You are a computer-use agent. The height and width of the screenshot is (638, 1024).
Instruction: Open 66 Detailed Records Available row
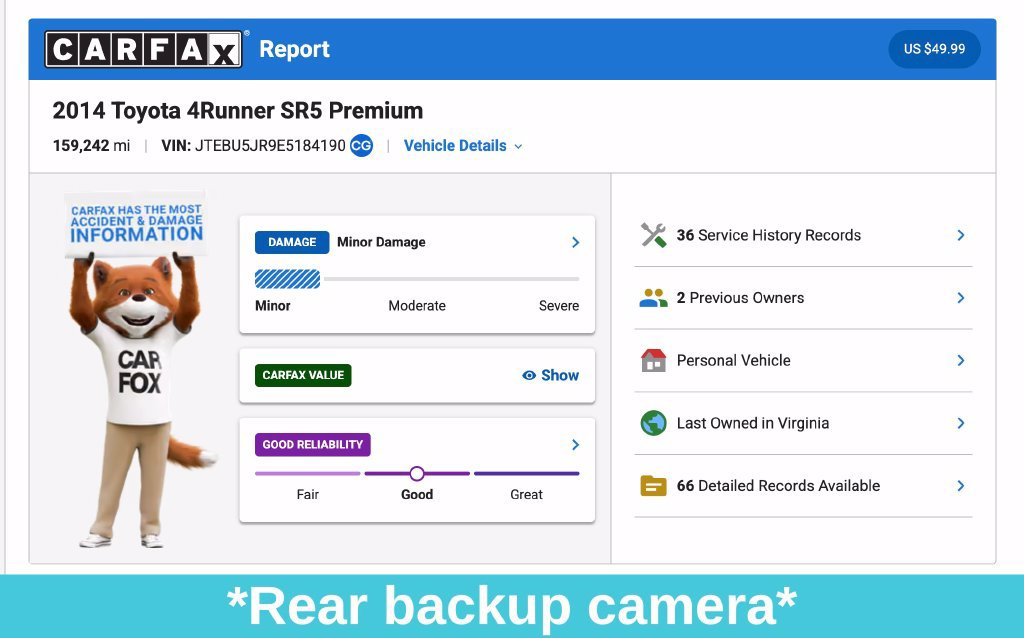tap(803, 486)
